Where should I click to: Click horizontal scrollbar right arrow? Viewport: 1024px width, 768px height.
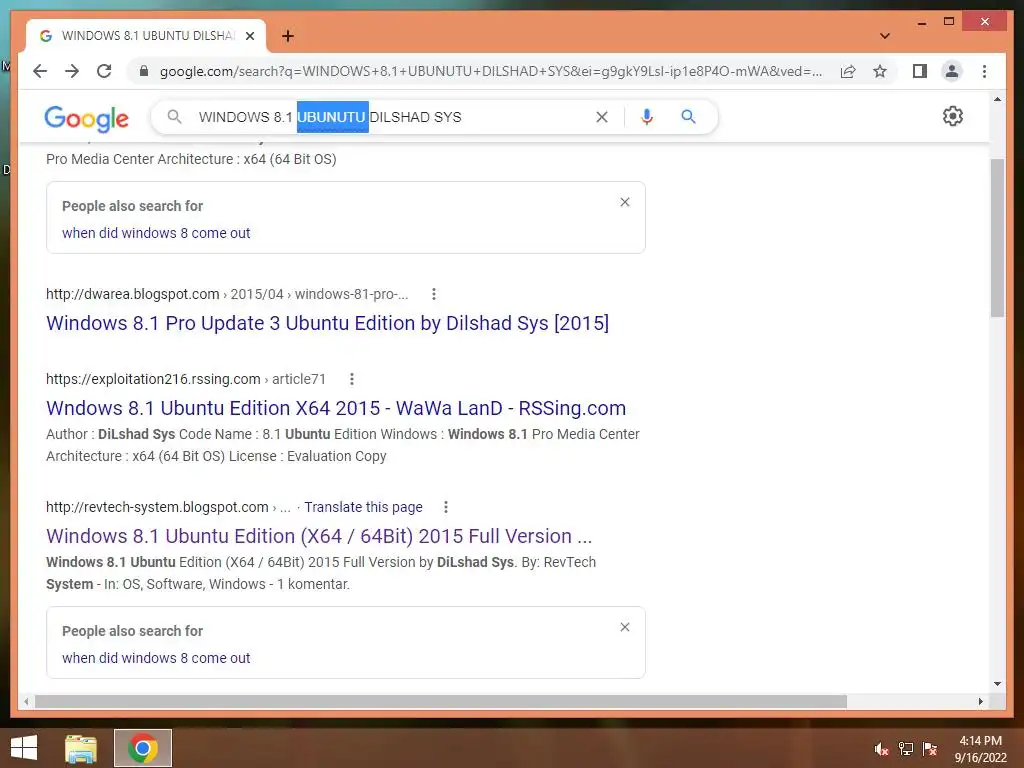980,701
